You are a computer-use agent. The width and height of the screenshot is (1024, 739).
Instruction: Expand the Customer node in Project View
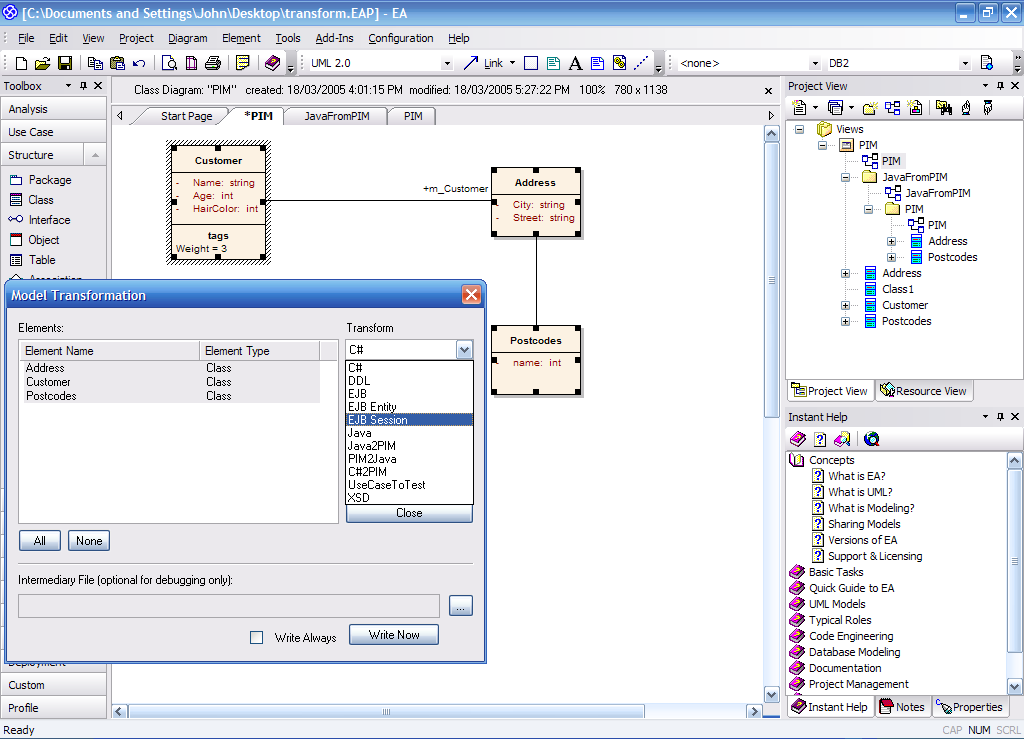click(x=846, y=305)
